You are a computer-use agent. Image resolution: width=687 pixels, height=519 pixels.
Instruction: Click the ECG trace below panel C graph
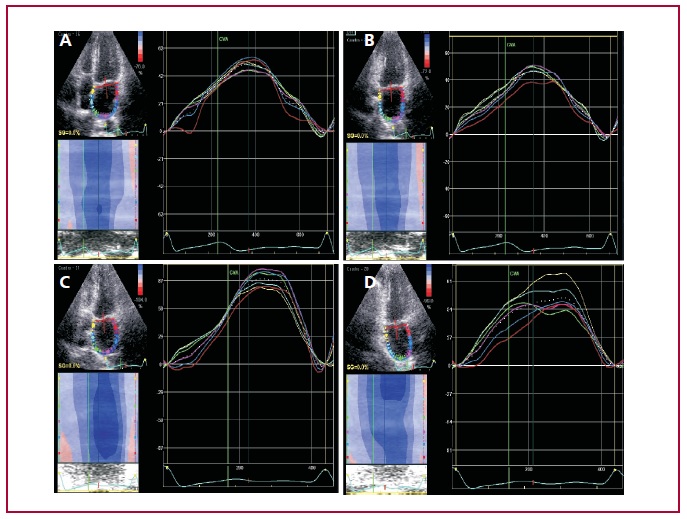coord(248,478)
